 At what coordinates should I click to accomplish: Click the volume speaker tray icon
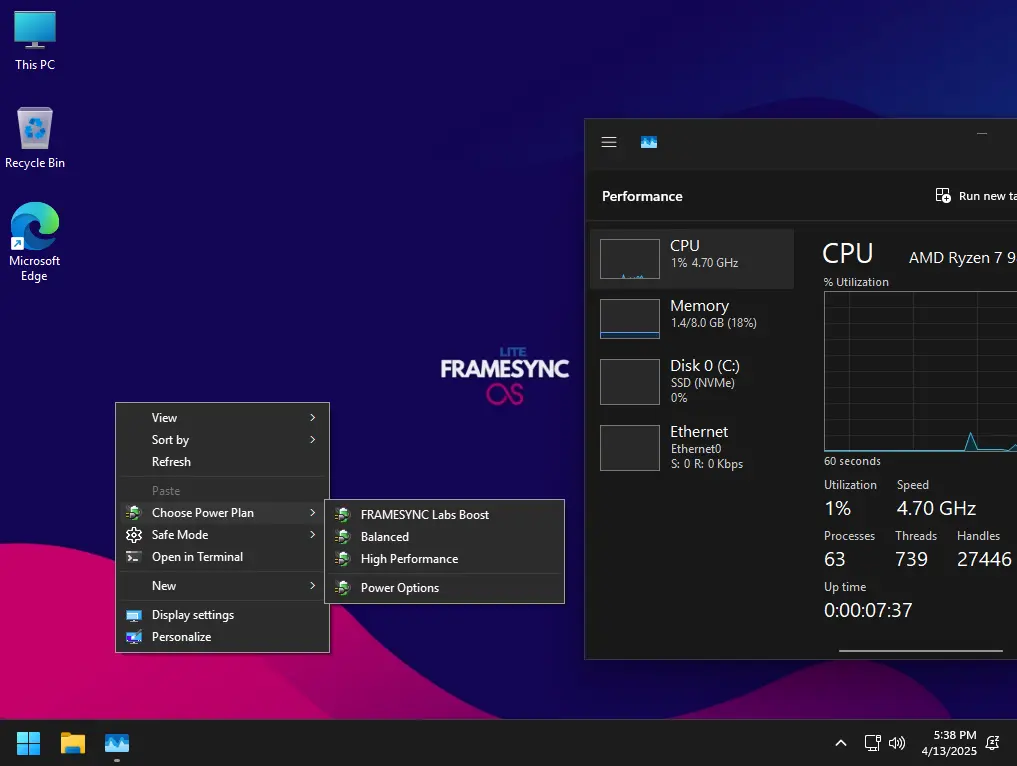(x=897, y=743)
